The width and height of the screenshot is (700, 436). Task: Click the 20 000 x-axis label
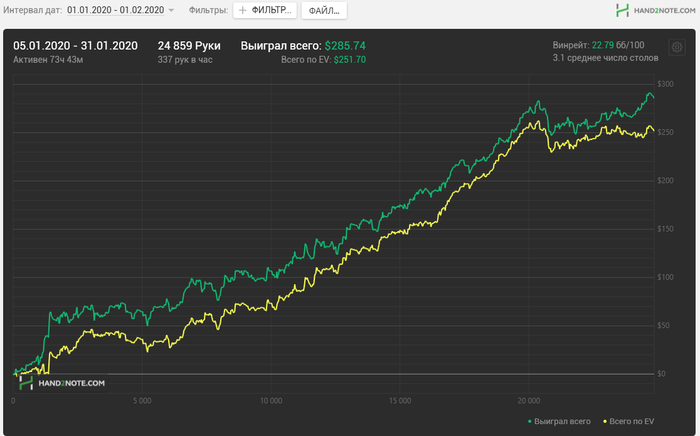(x=529, y=401)
